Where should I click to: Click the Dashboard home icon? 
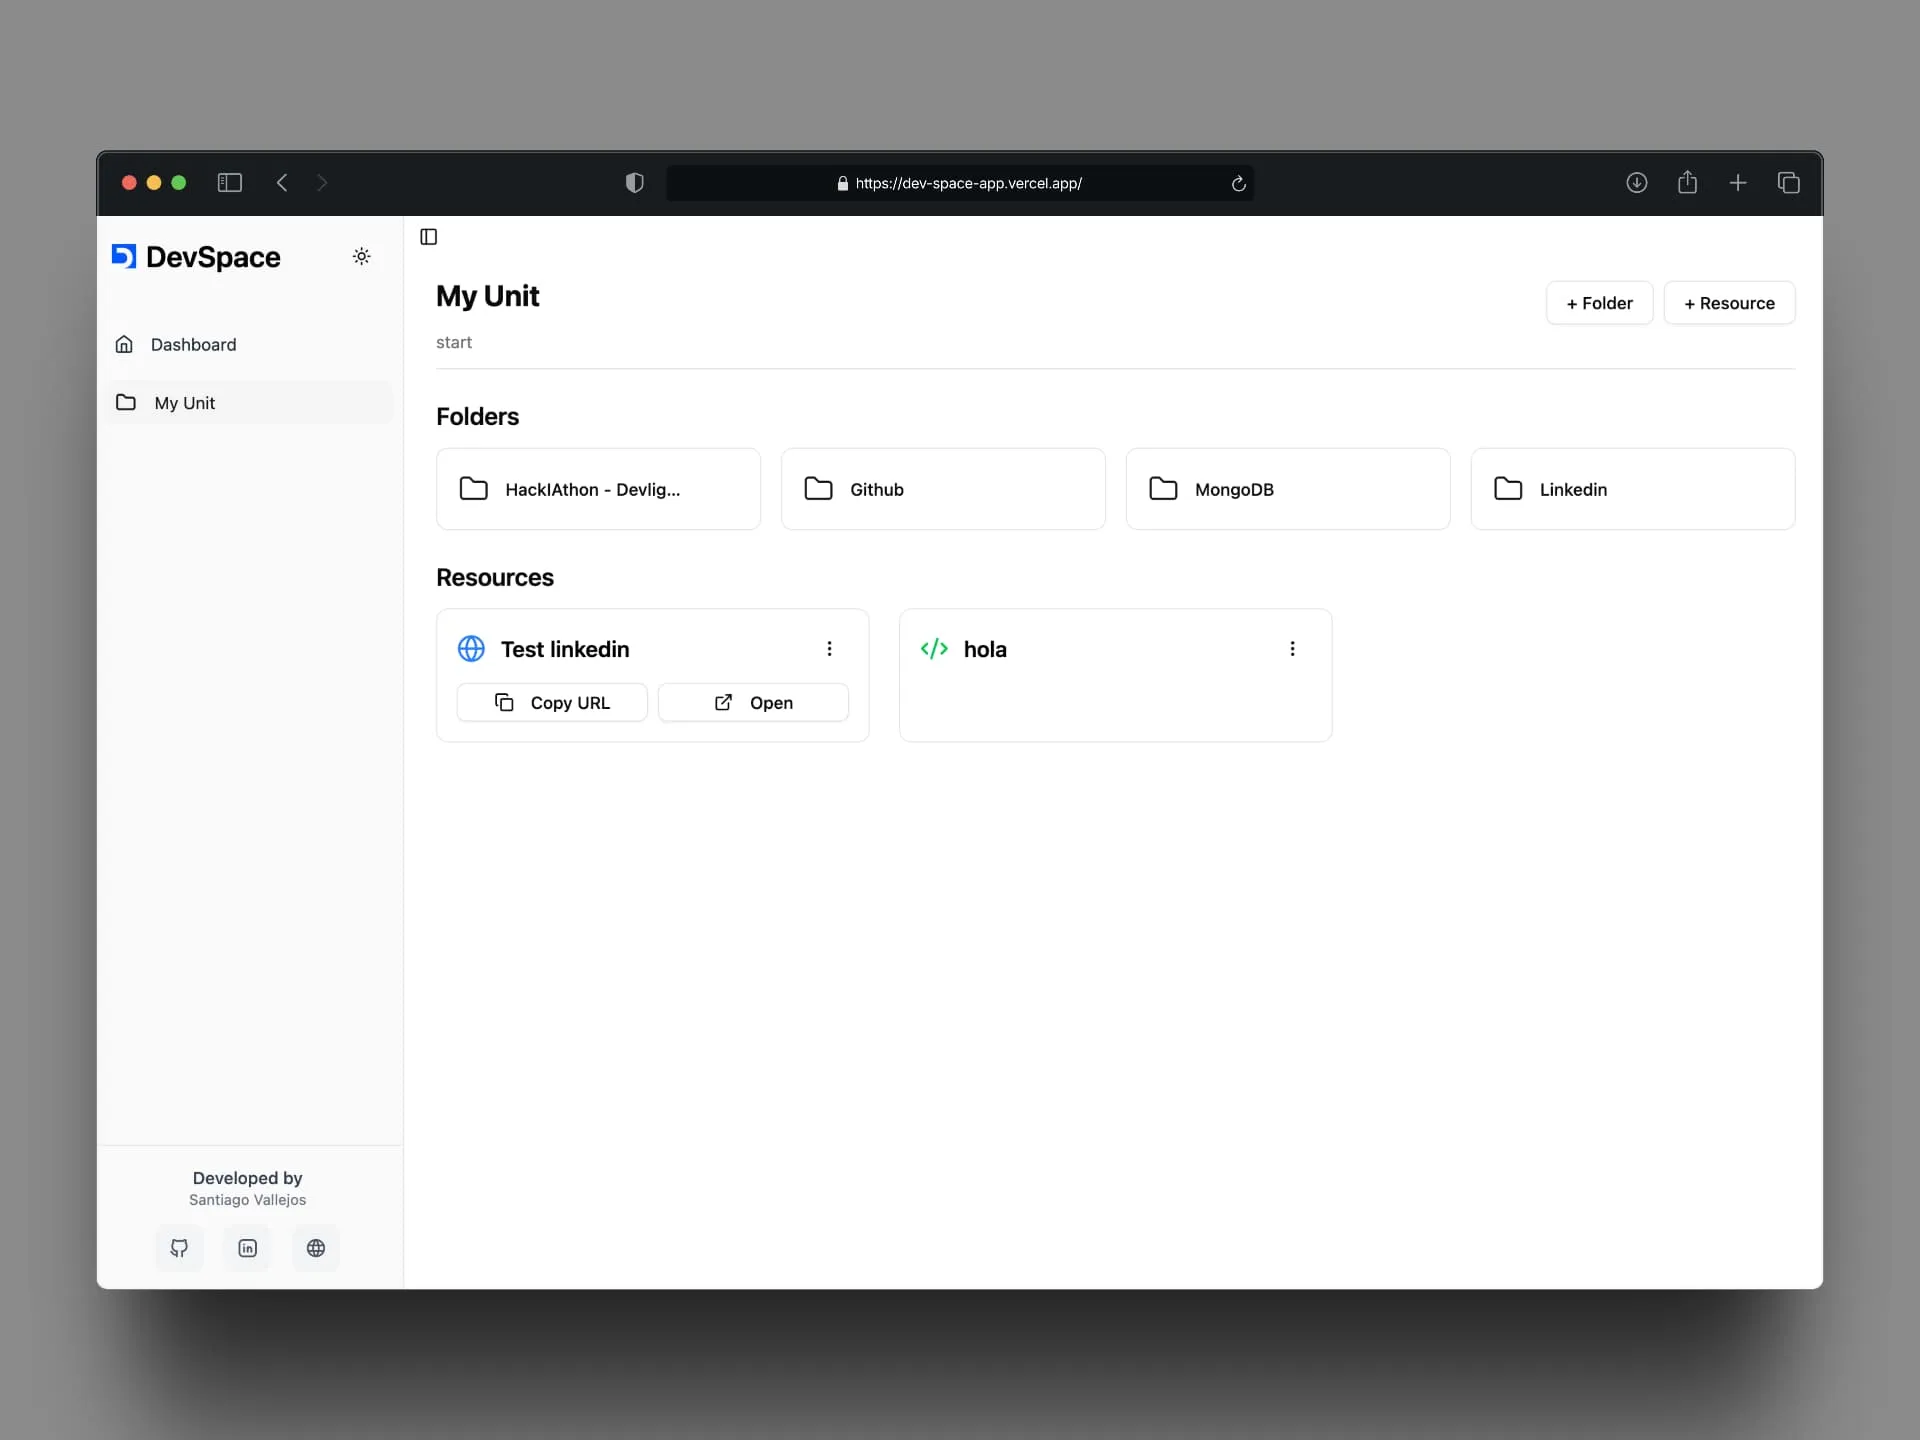coord(124,345)
